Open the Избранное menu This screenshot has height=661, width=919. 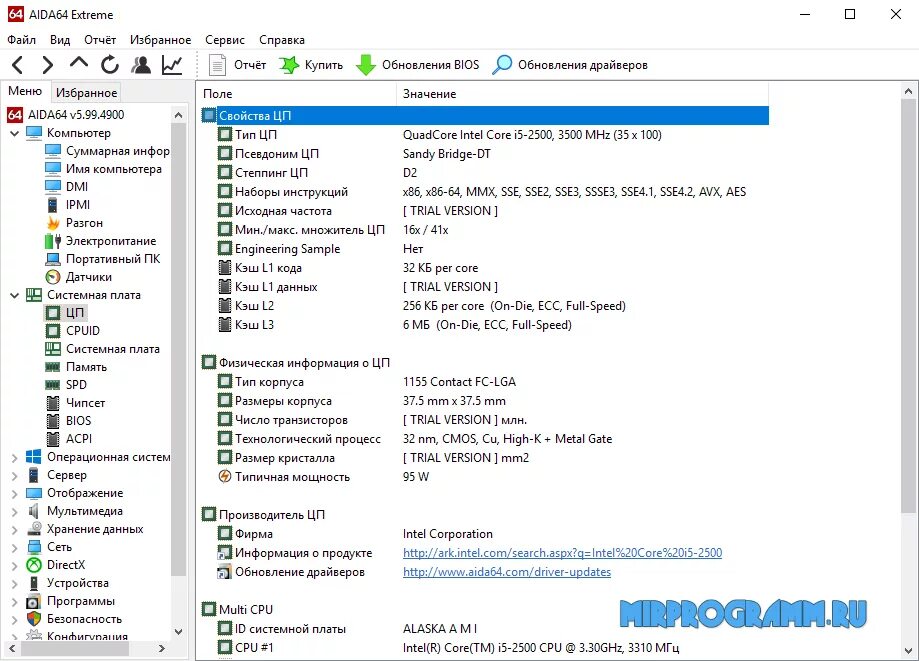click(160, 40)
